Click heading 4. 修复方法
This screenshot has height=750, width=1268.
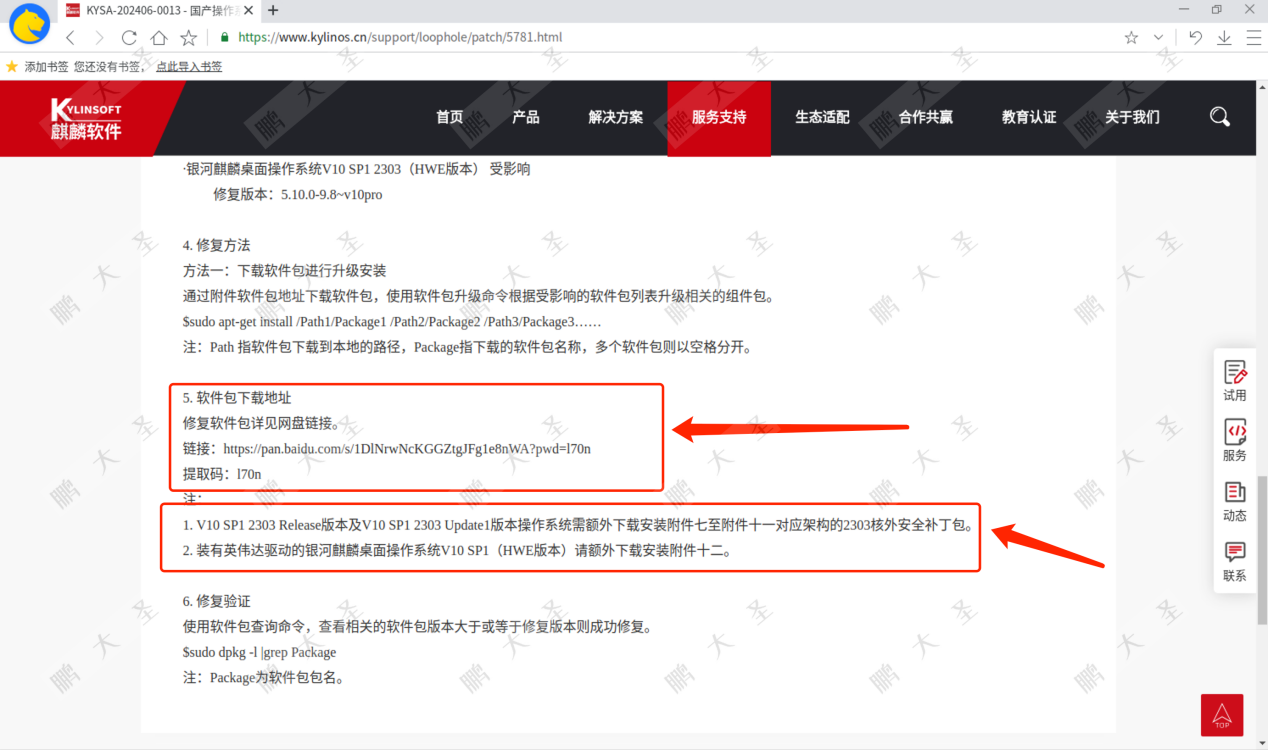click(x=217, y=245)
